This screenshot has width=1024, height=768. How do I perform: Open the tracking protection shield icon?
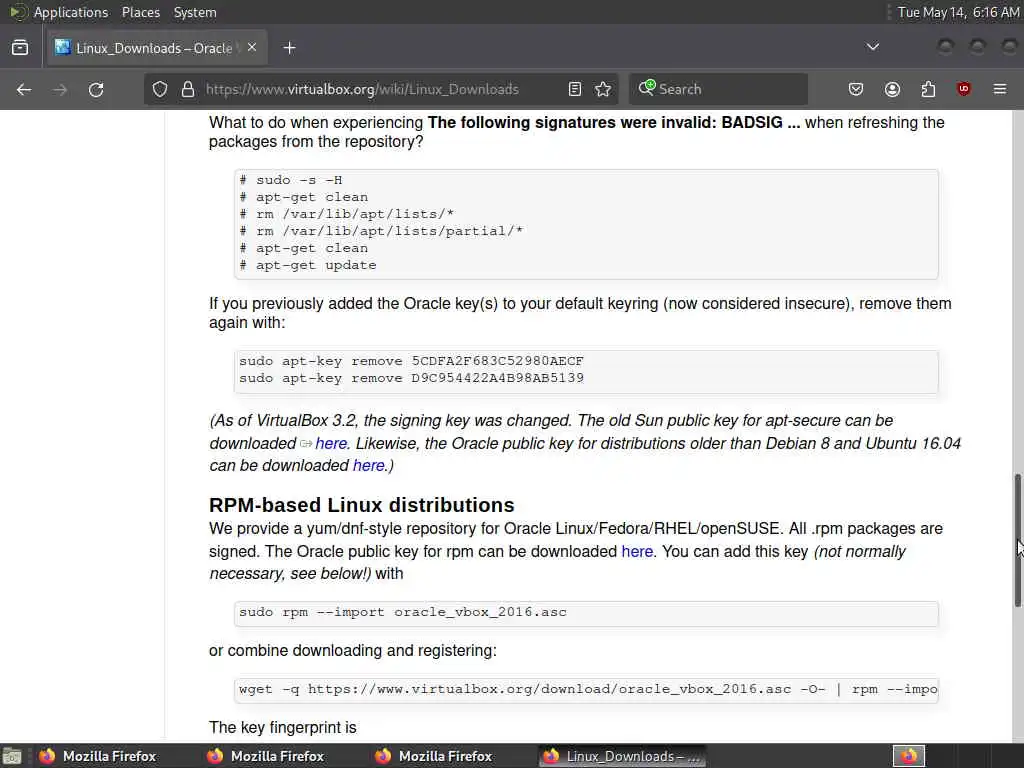pos(160,89)
